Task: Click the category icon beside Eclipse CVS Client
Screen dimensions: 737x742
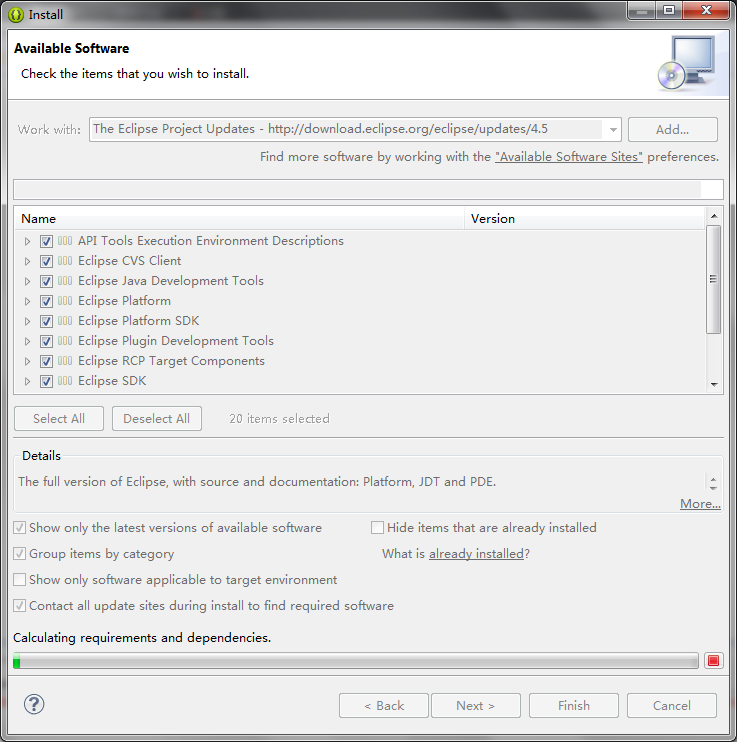Action: [x=65, y=261]
